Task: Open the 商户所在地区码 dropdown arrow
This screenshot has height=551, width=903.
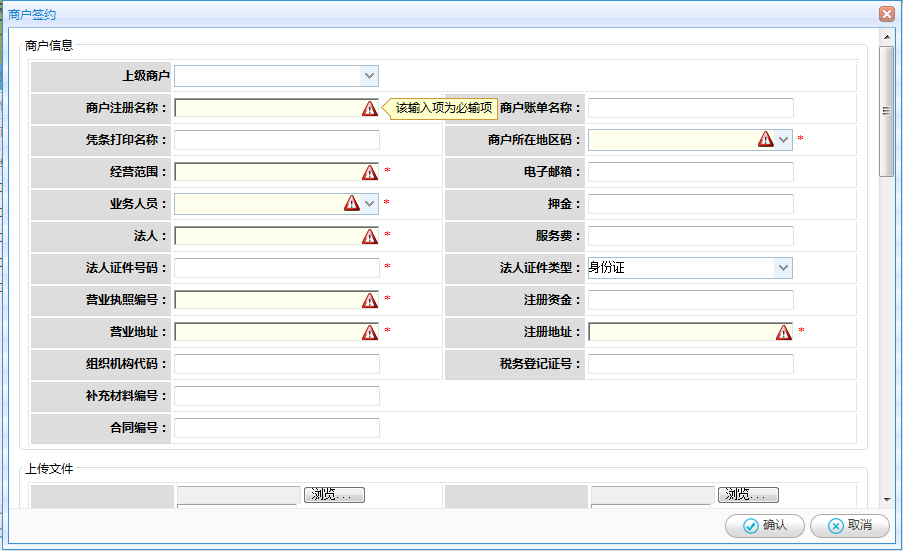Action: pos(783,140)
